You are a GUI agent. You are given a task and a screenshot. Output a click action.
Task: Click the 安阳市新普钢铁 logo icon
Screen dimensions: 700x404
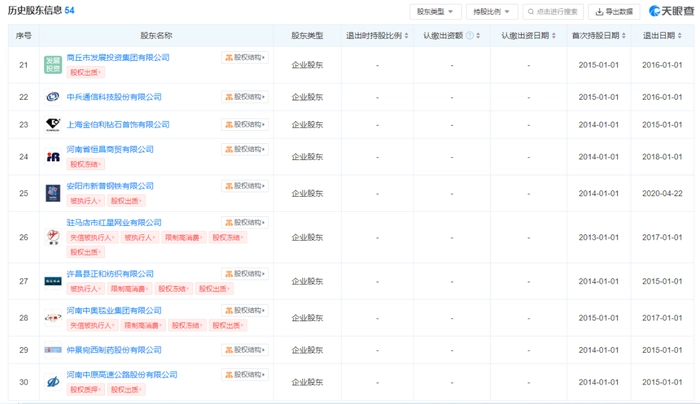click(x=53, y=192)
